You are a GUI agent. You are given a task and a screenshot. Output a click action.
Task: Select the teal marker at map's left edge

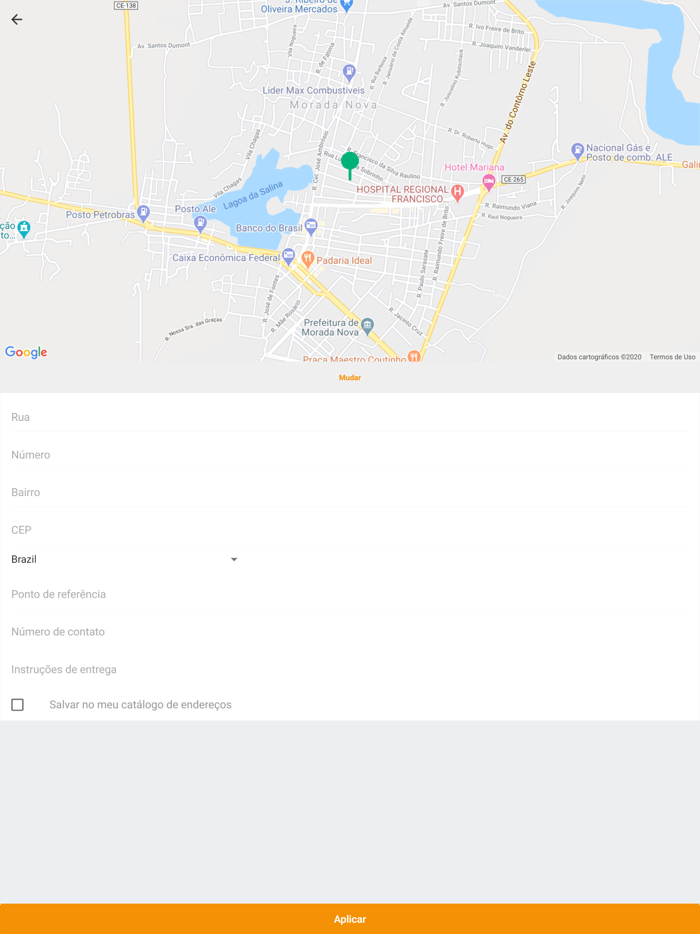pos(24,228)
